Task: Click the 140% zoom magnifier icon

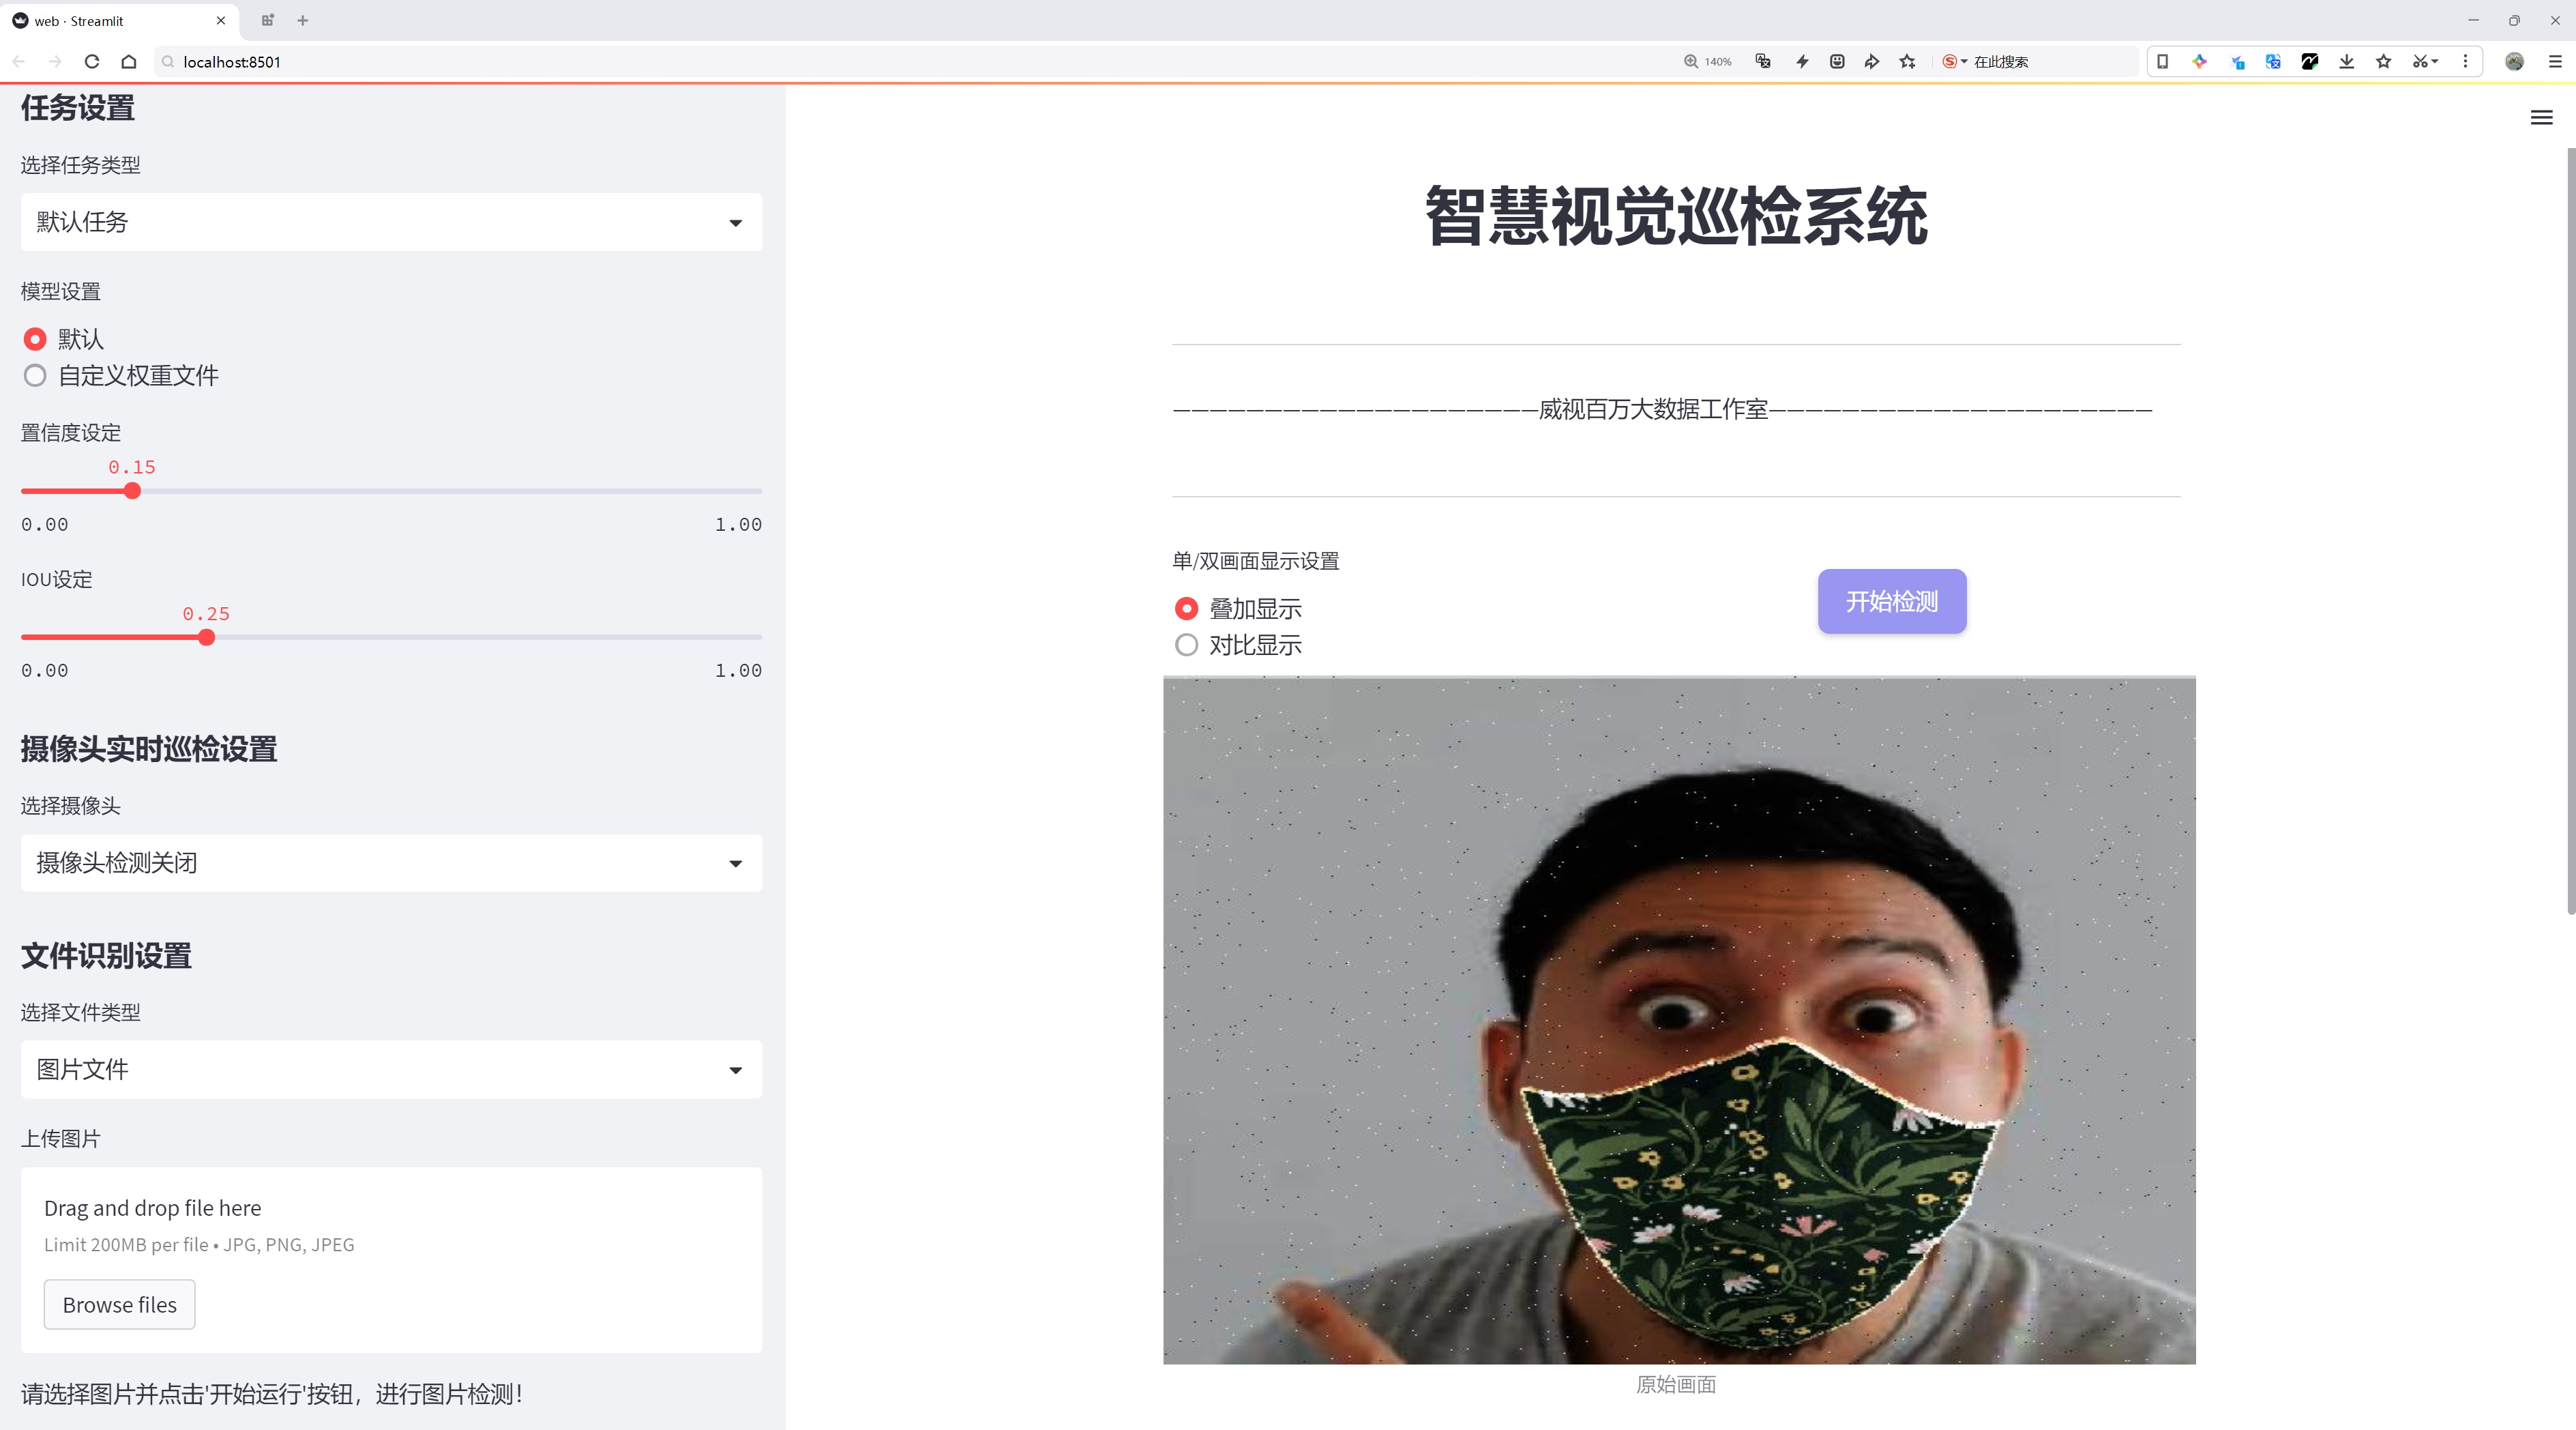Action: click(x=1691, y=62)
